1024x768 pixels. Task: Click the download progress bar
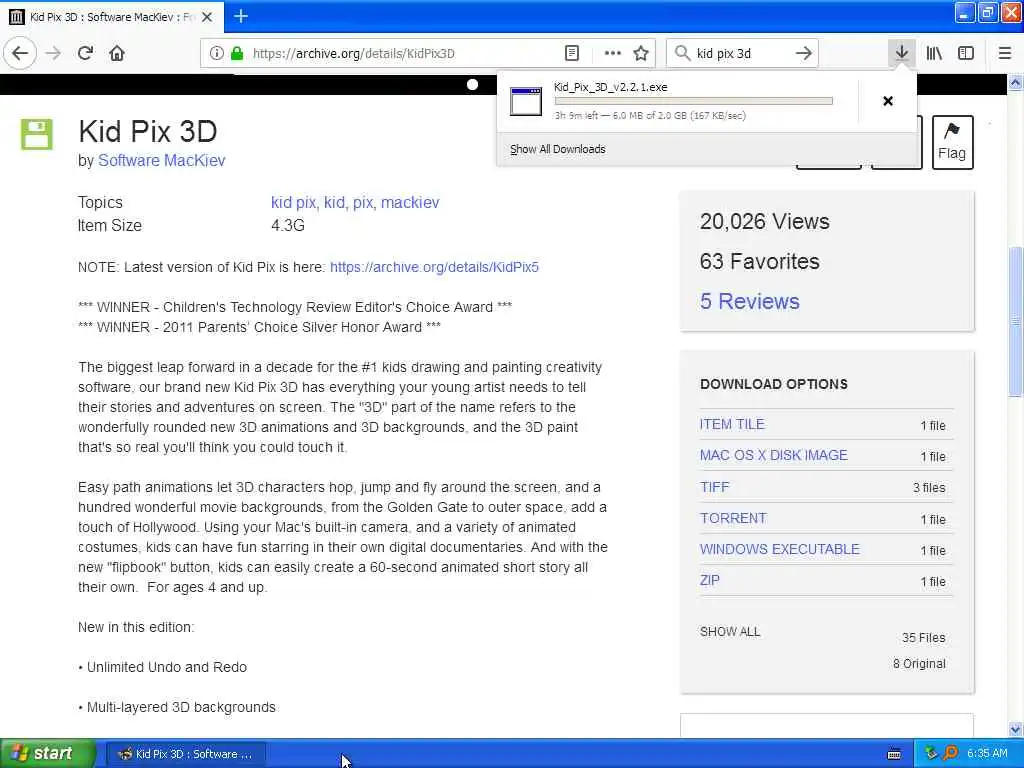coord(694,101)
